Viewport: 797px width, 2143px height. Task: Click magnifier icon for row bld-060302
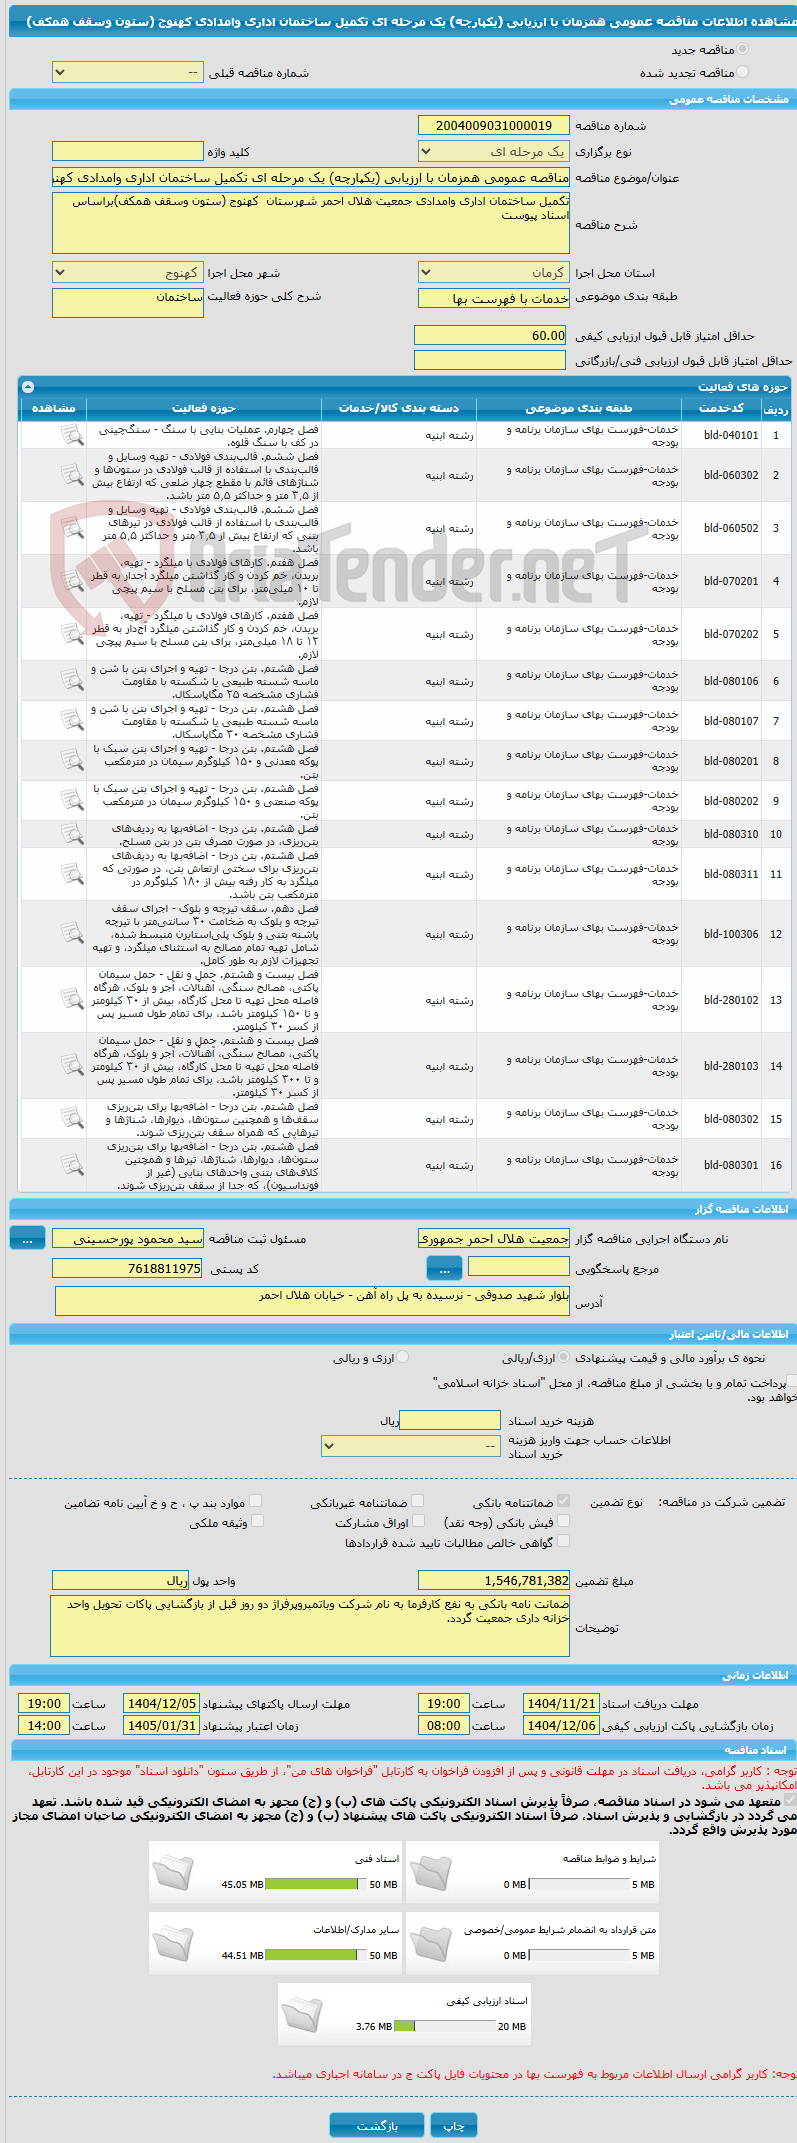(72, 475)
